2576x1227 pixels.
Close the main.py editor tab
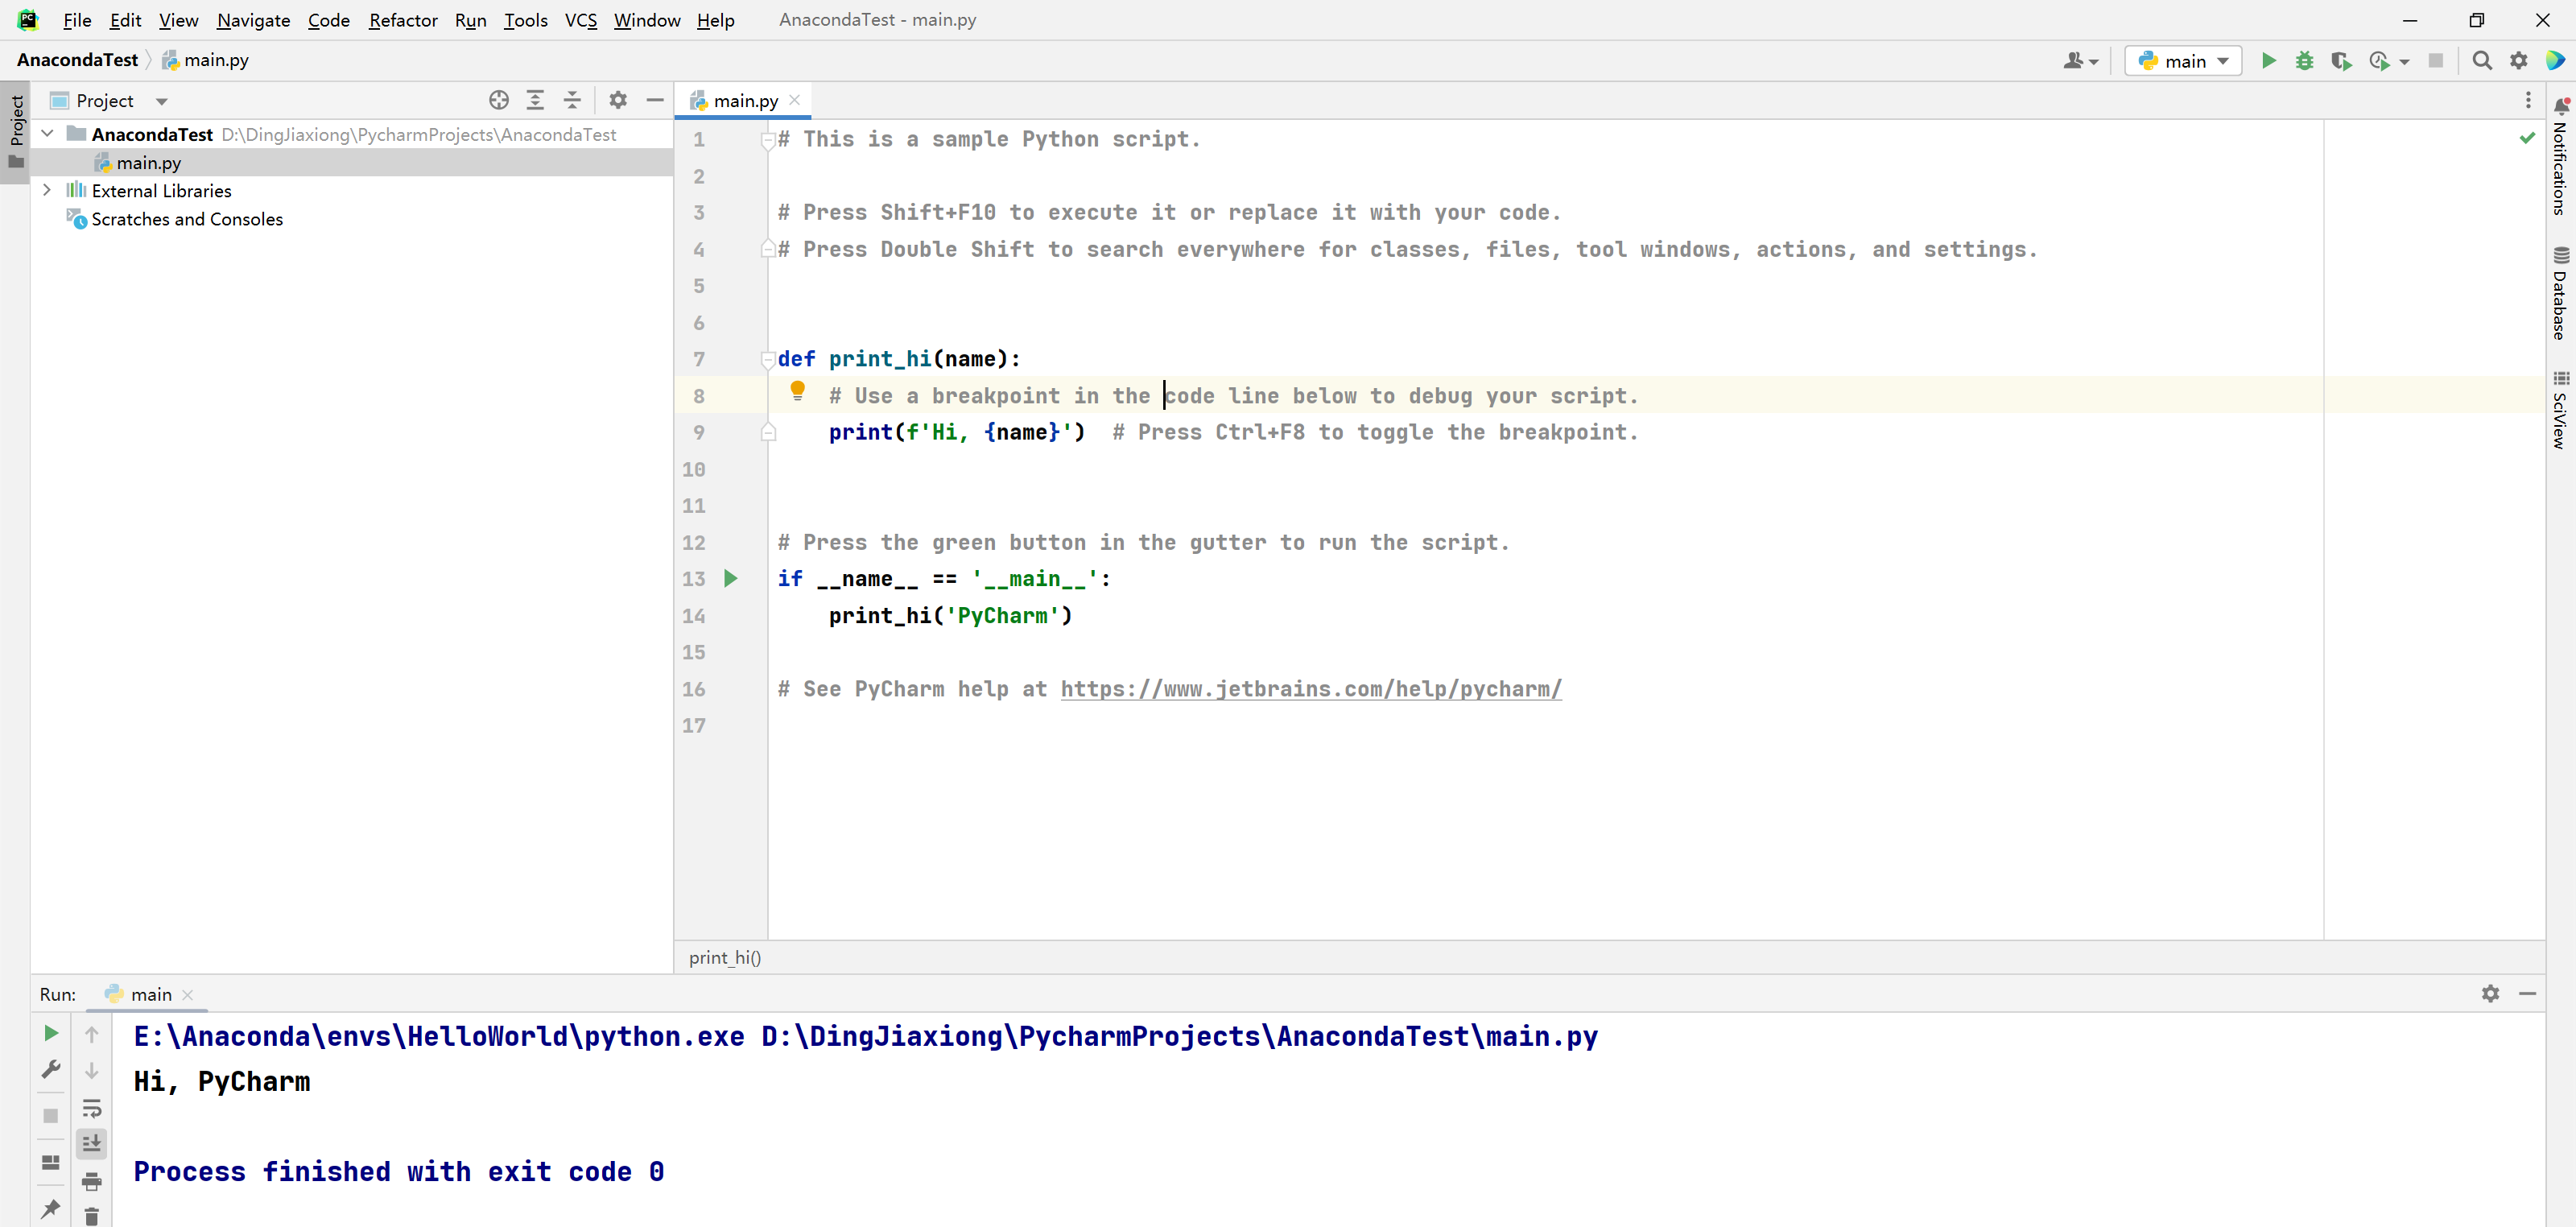[x=794, y=99]
